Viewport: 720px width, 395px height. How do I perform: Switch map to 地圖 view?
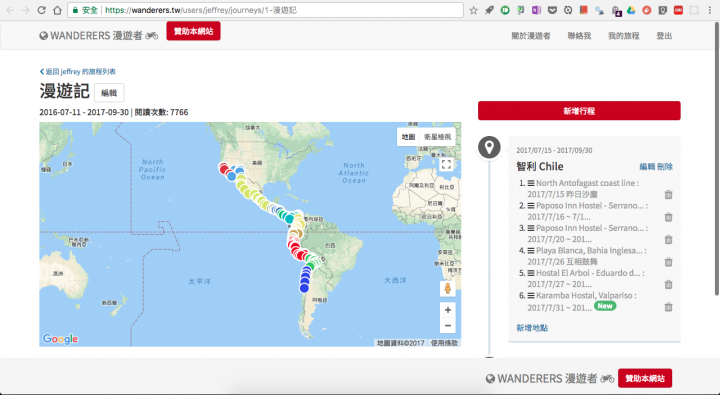coord(408,137)
